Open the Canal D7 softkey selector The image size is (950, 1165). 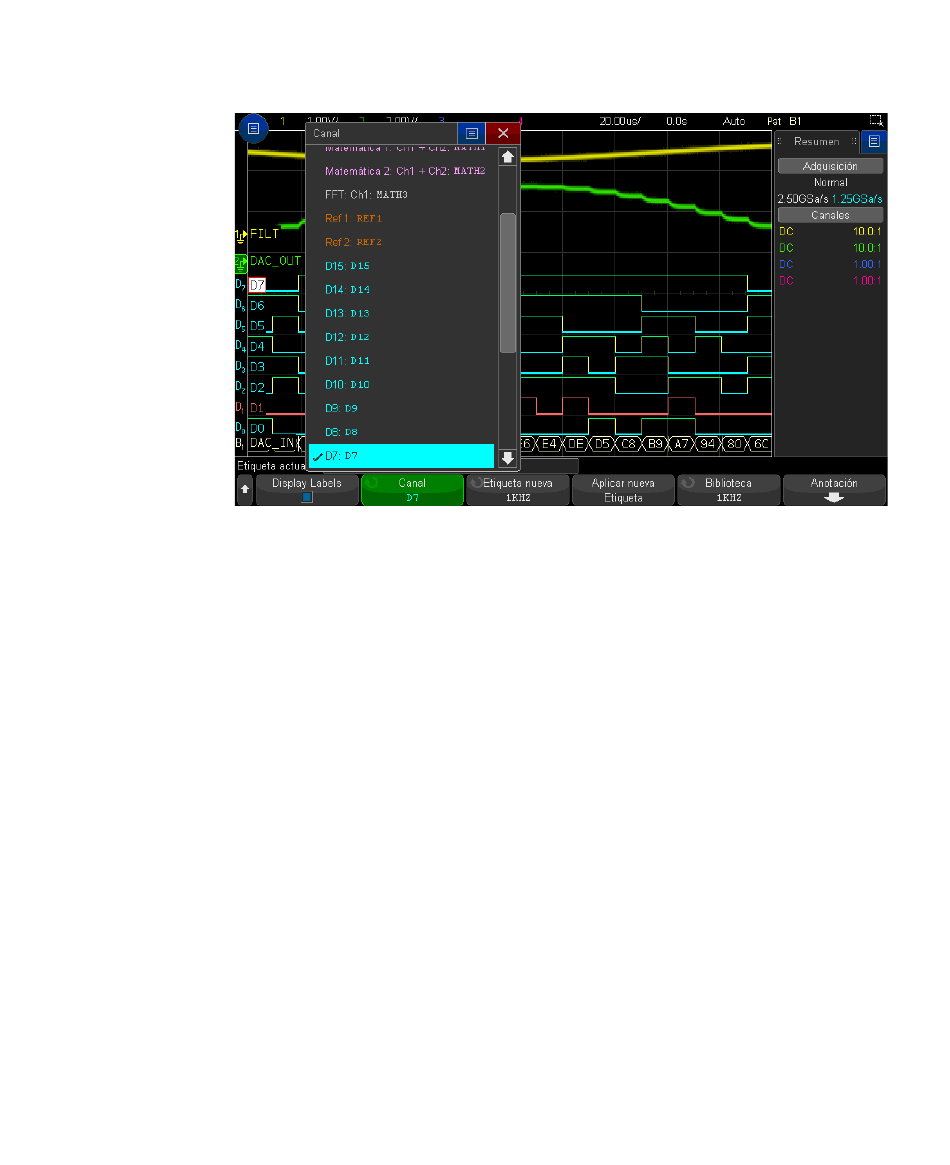[412, 490]
